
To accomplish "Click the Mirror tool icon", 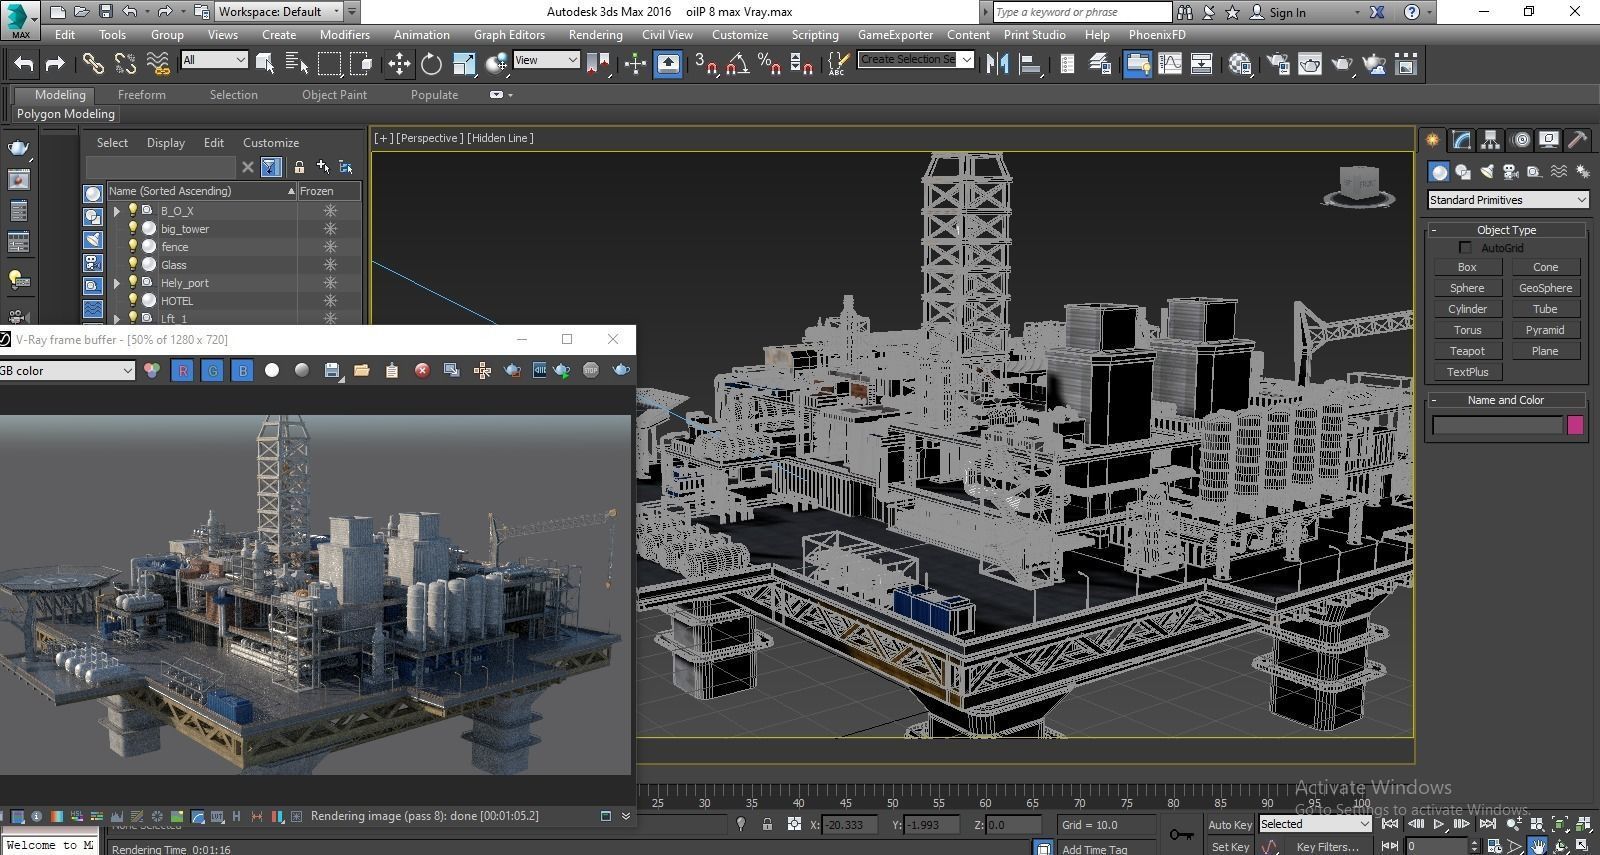I will pyautogui.click(x=997, y=64).
